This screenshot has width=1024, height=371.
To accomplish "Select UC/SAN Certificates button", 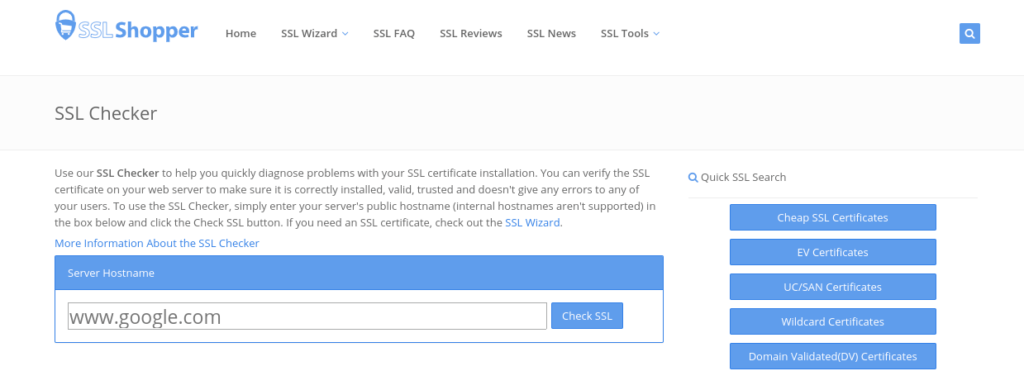I will click(833, 287).
